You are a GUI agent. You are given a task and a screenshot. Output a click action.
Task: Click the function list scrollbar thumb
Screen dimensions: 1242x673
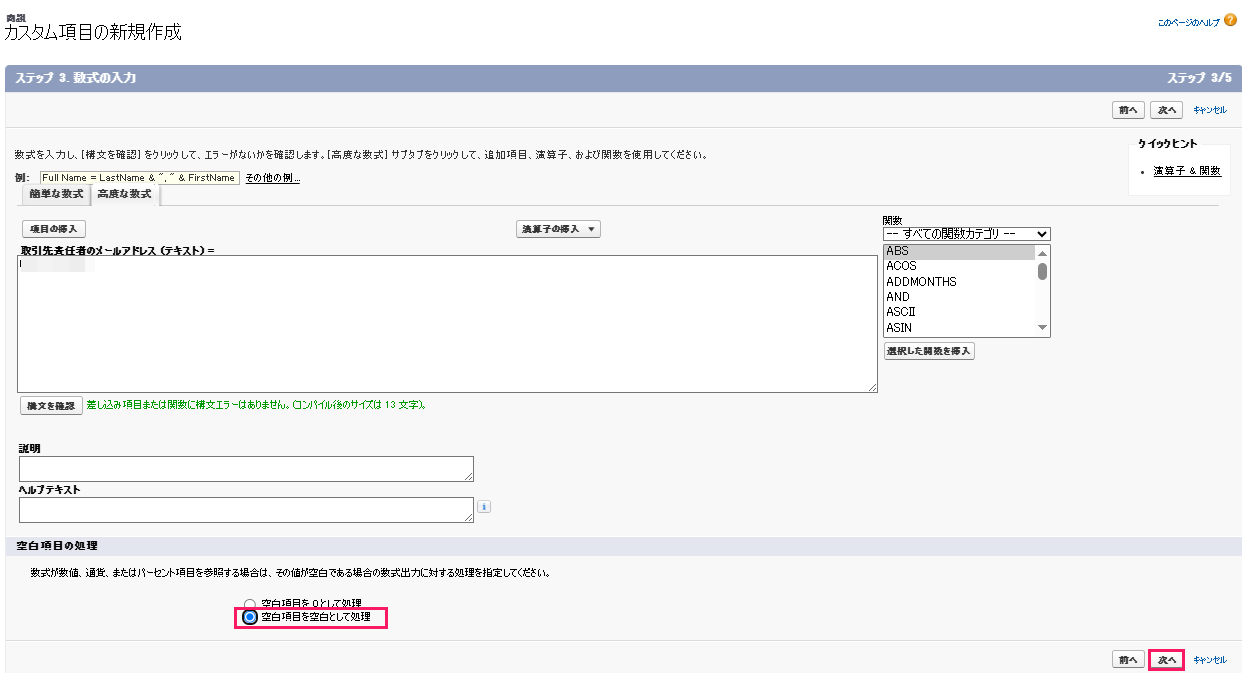(1042, 271)
